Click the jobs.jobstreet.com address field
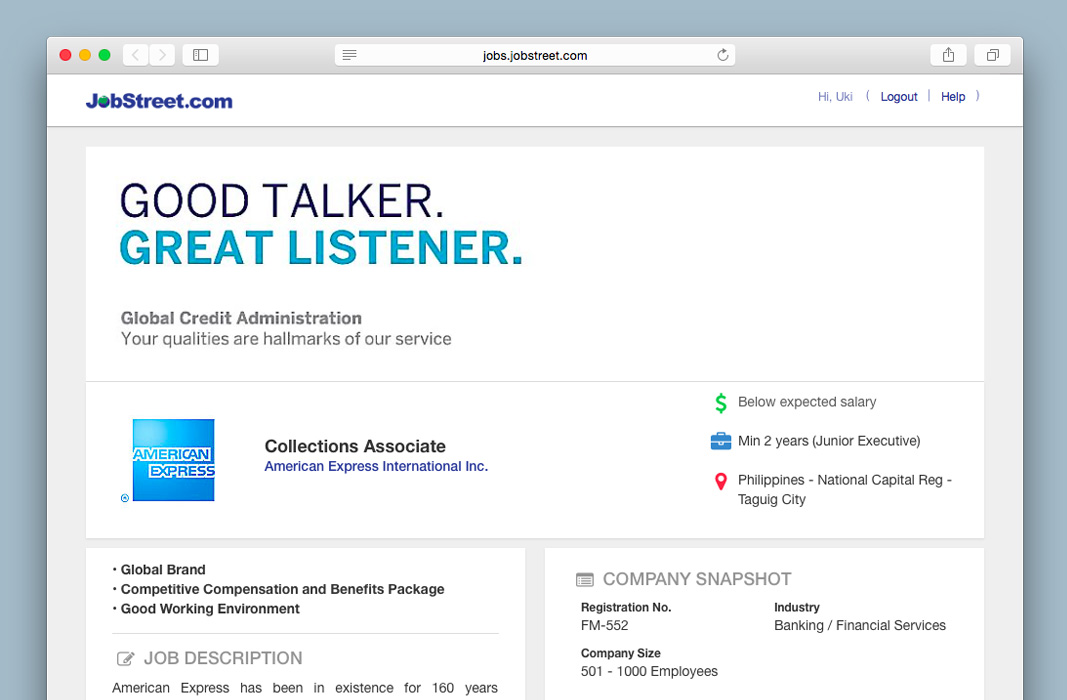Screen dimensions: 1067x700 pos(535,55)
